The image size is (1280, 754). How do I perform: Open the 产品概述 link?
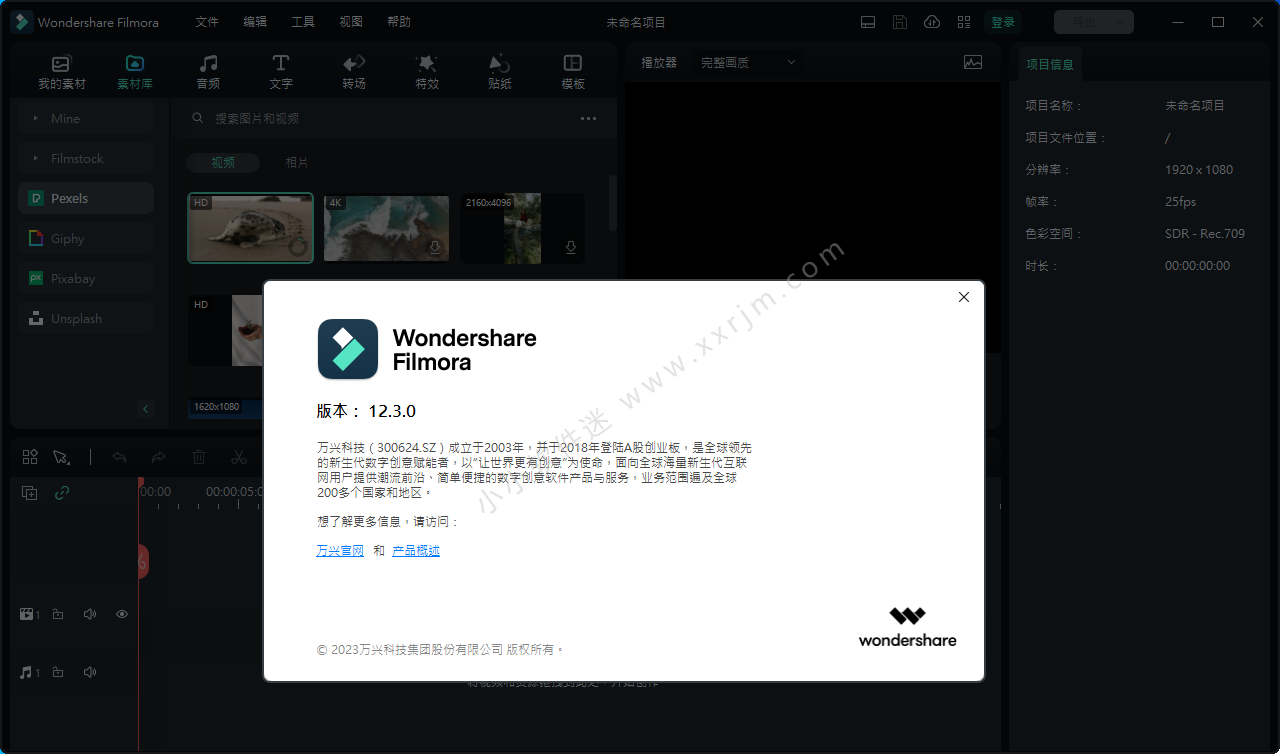416,550
